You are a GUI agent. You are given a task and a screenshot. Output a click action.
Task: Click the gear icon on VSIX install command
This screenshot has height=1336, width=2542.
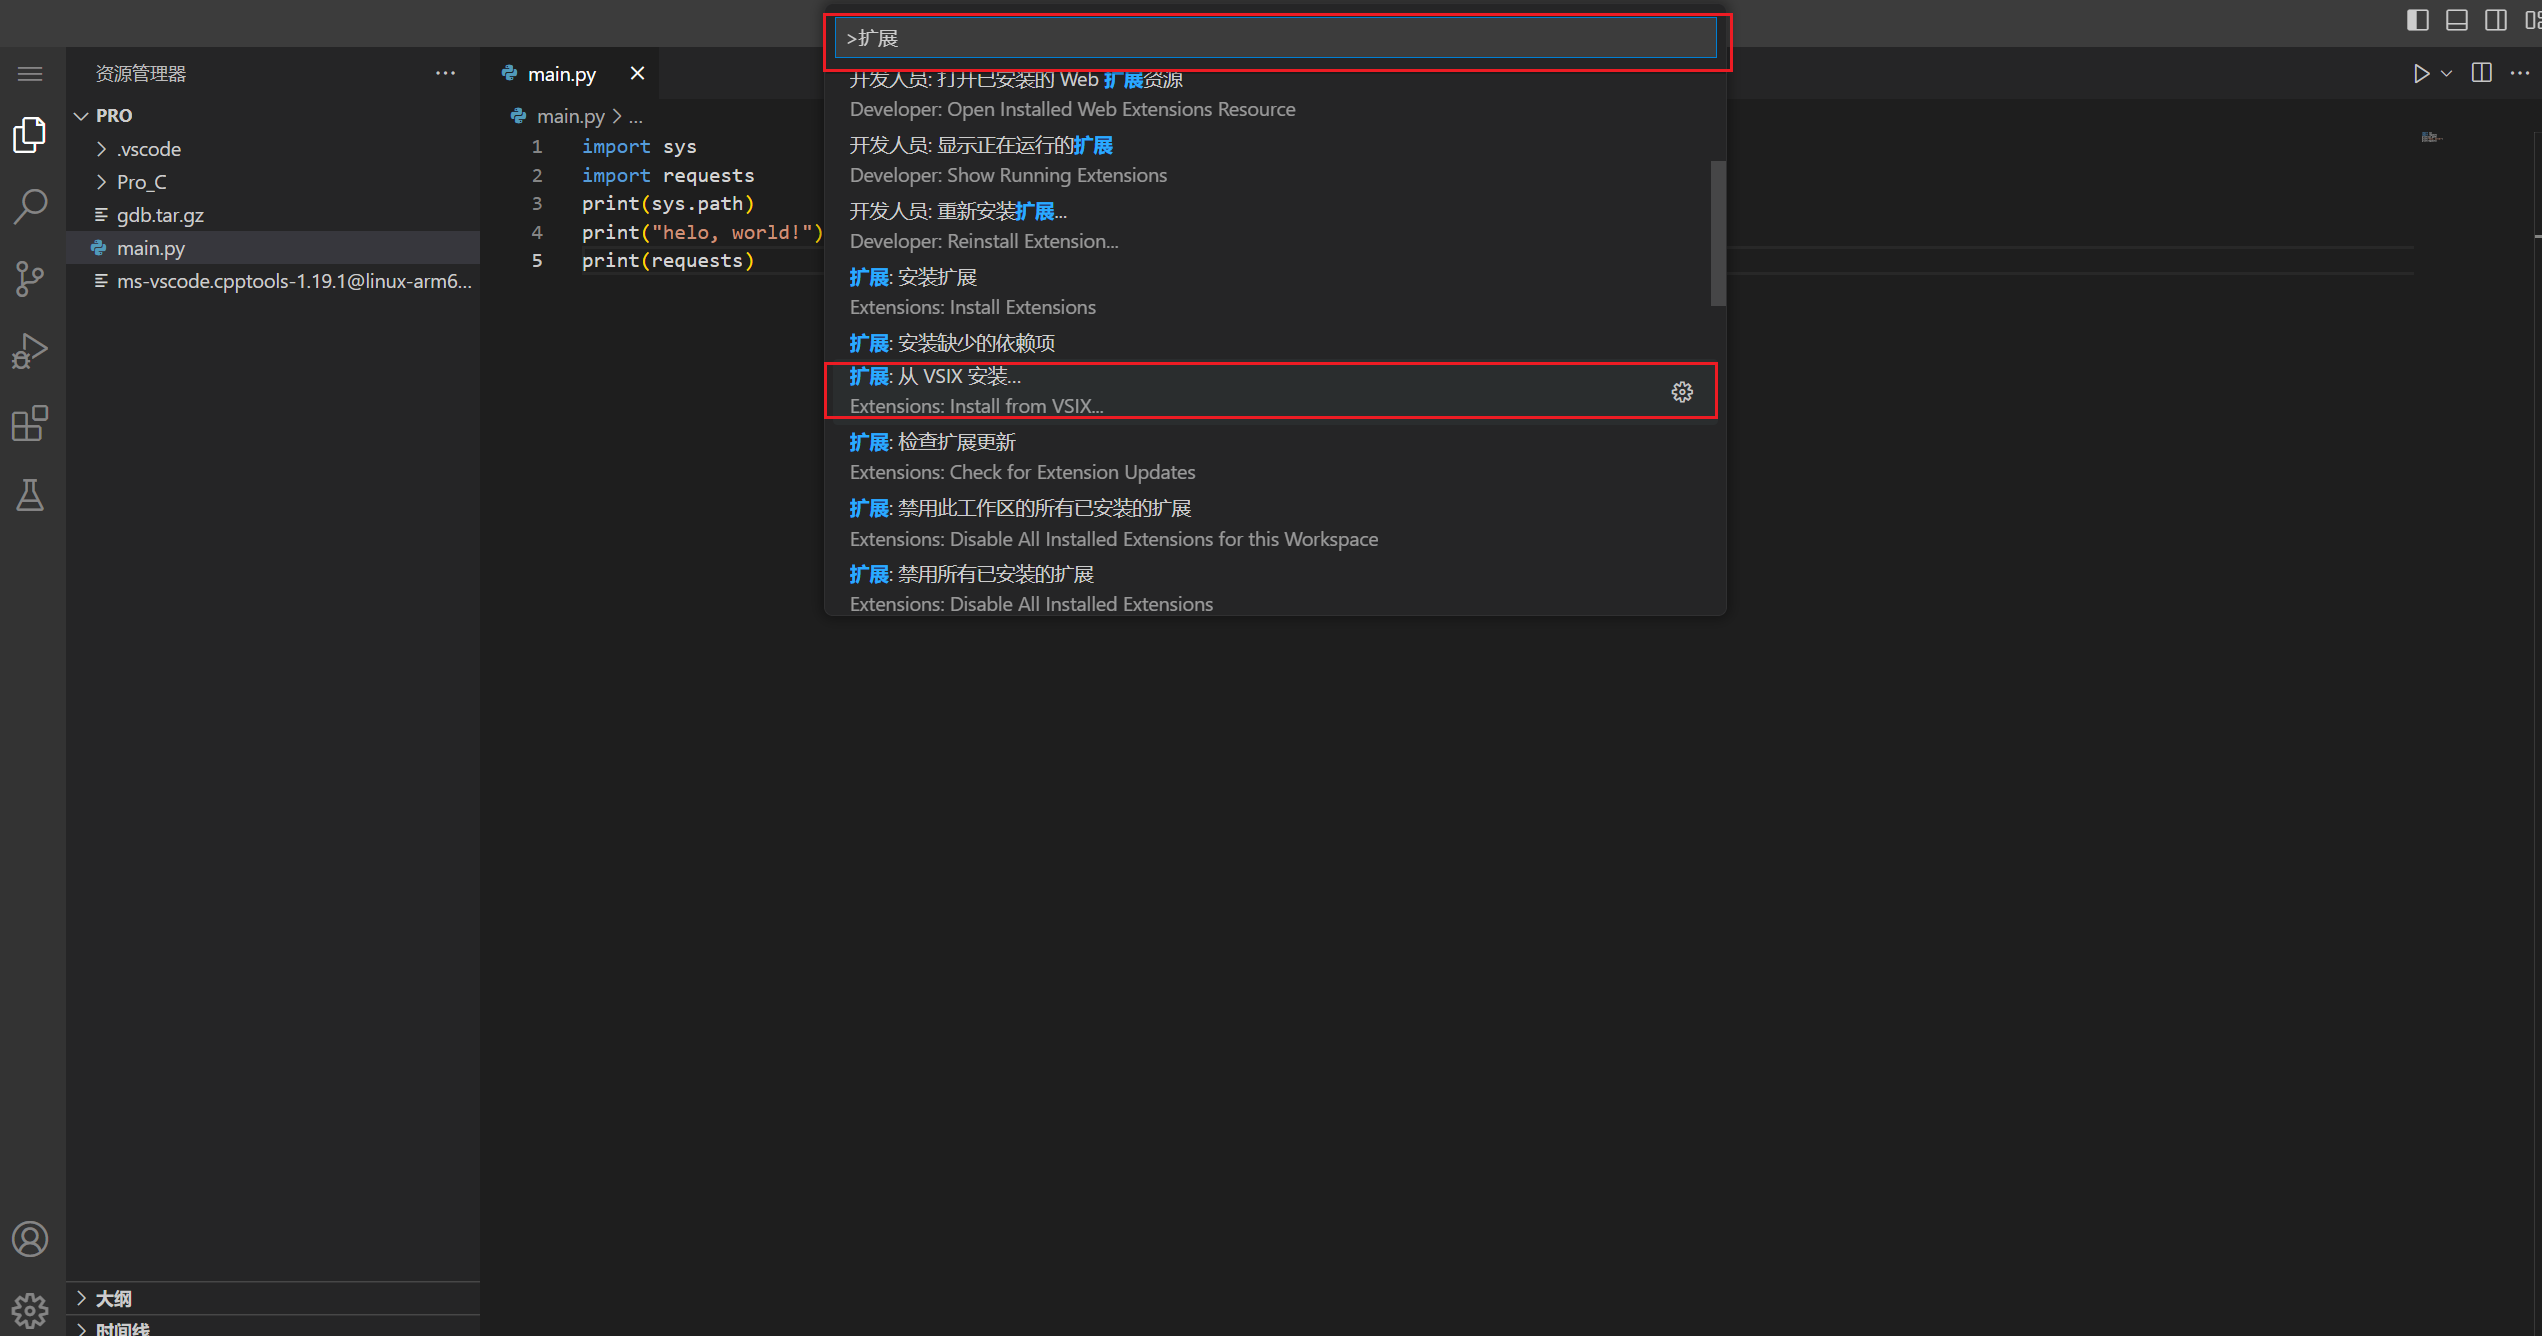click(x=1682, y=392)
